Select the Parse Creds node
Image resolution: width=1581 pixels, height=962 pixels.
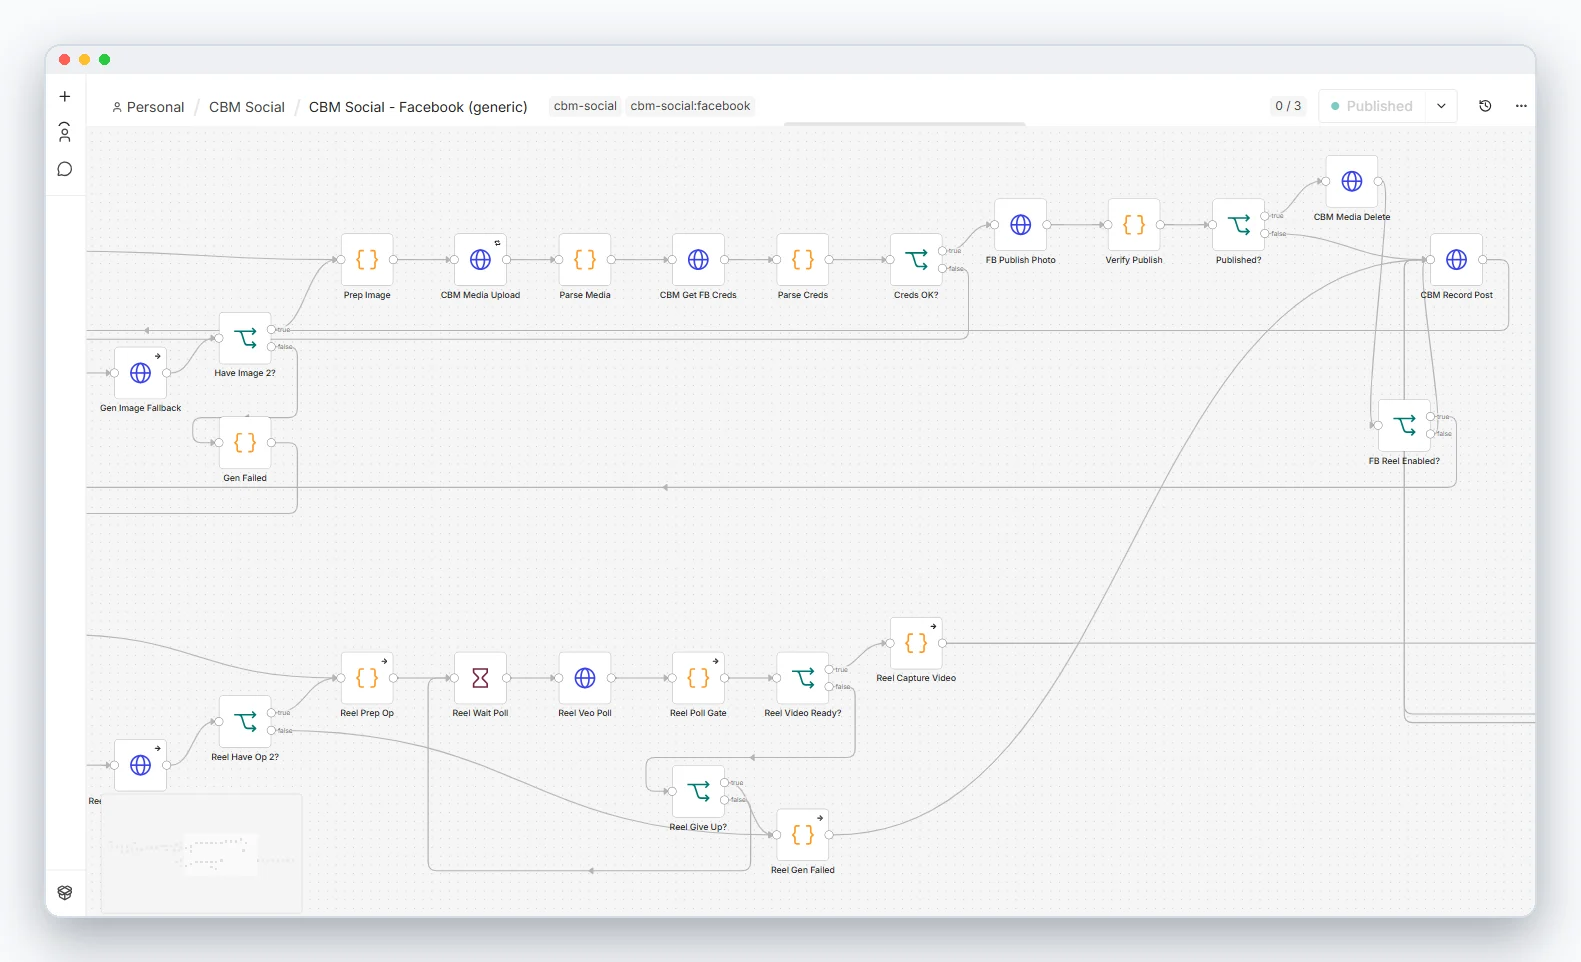[x=802, y=260]
